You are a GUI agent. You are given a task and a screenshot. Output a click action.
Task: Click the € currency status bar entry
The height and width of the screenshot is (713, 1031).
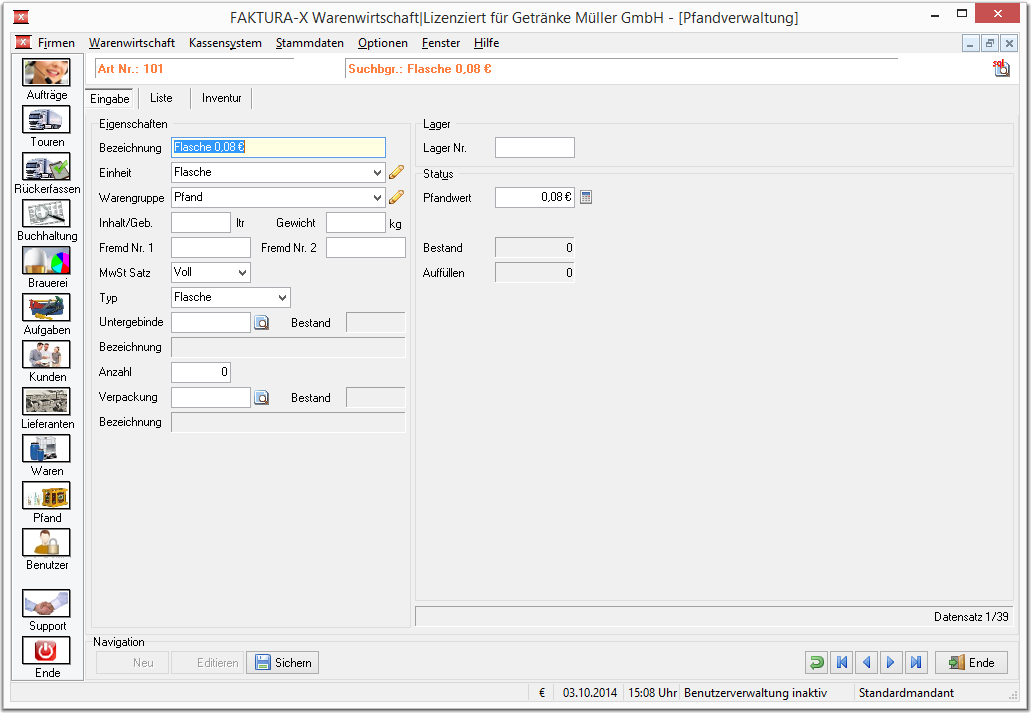542,693
